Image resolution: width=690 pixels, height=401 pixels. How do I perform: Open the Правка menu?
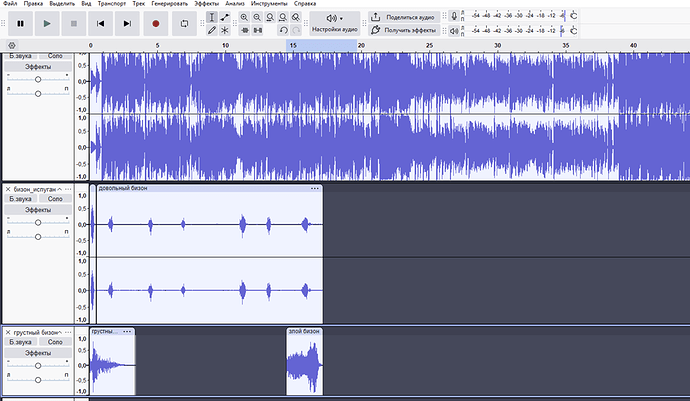click(x=33, y=4)
